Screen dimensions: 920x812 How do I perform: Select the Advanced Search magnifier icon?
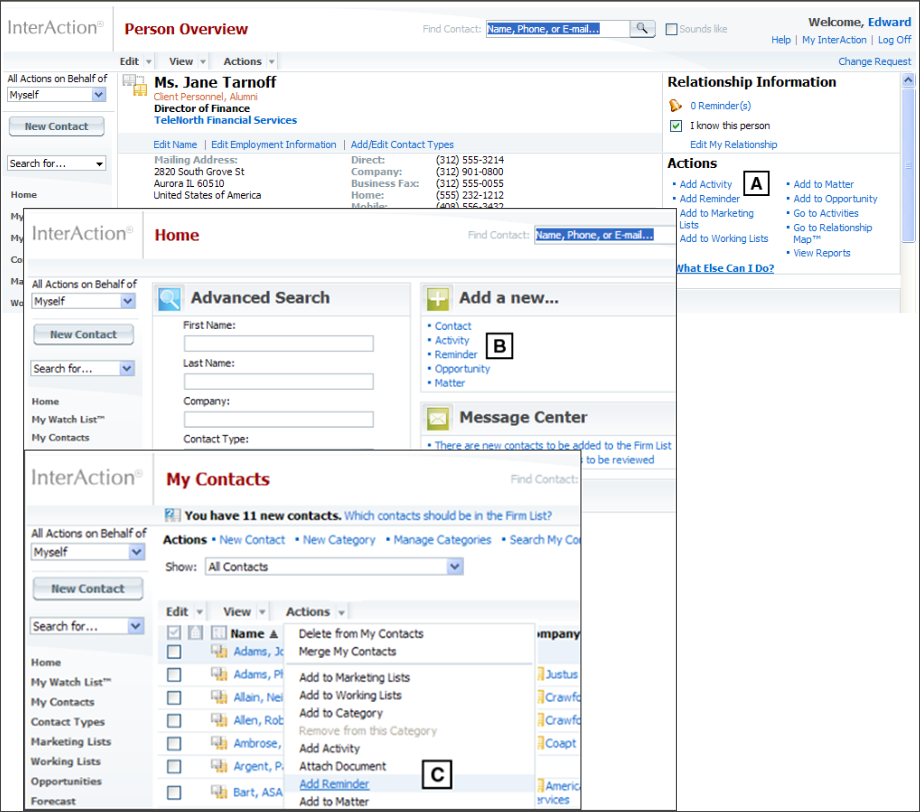170,297
